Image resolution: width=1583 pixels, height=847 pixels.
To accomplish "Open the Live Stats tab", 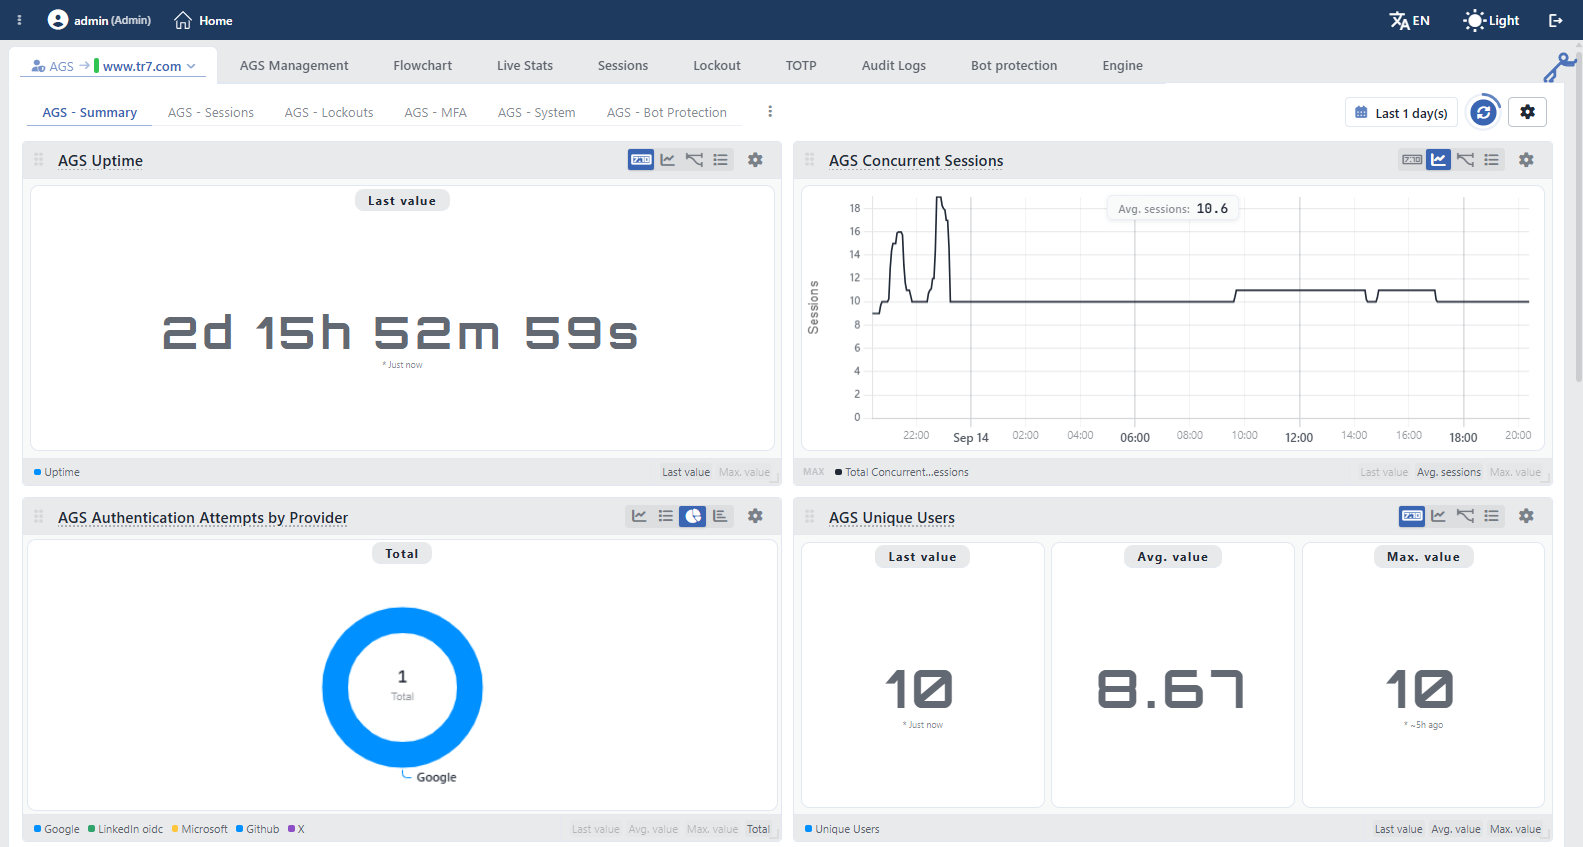I will [x=525, y=65].
